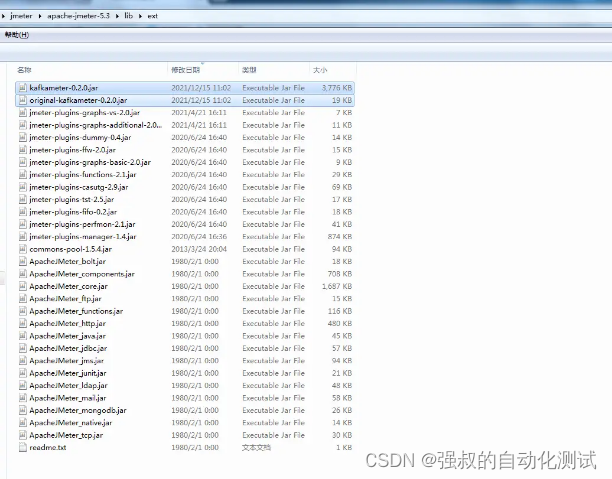The image size is (612, 479).
Task: Click the 2013/3/24 20:04 date cell
Action: [x=199, y=249]
